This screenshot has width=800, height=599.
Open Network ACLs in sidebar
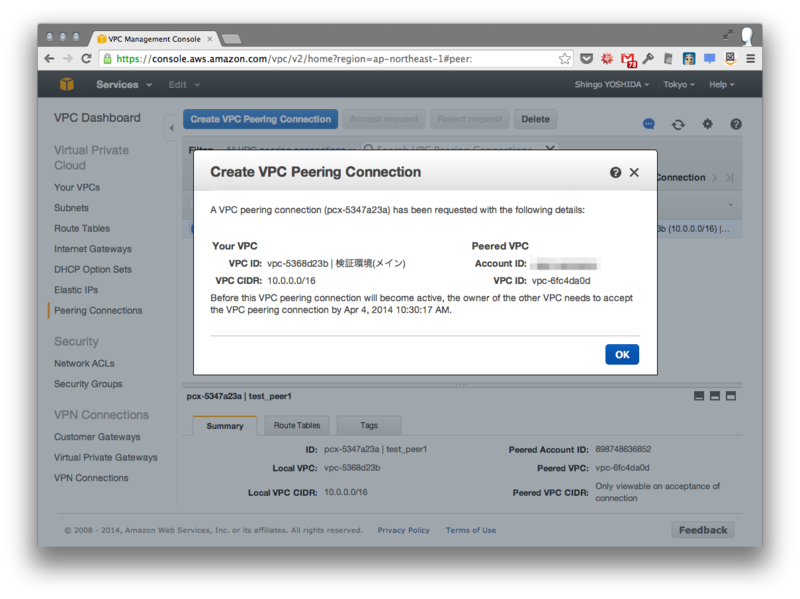[x=84, y=363]
